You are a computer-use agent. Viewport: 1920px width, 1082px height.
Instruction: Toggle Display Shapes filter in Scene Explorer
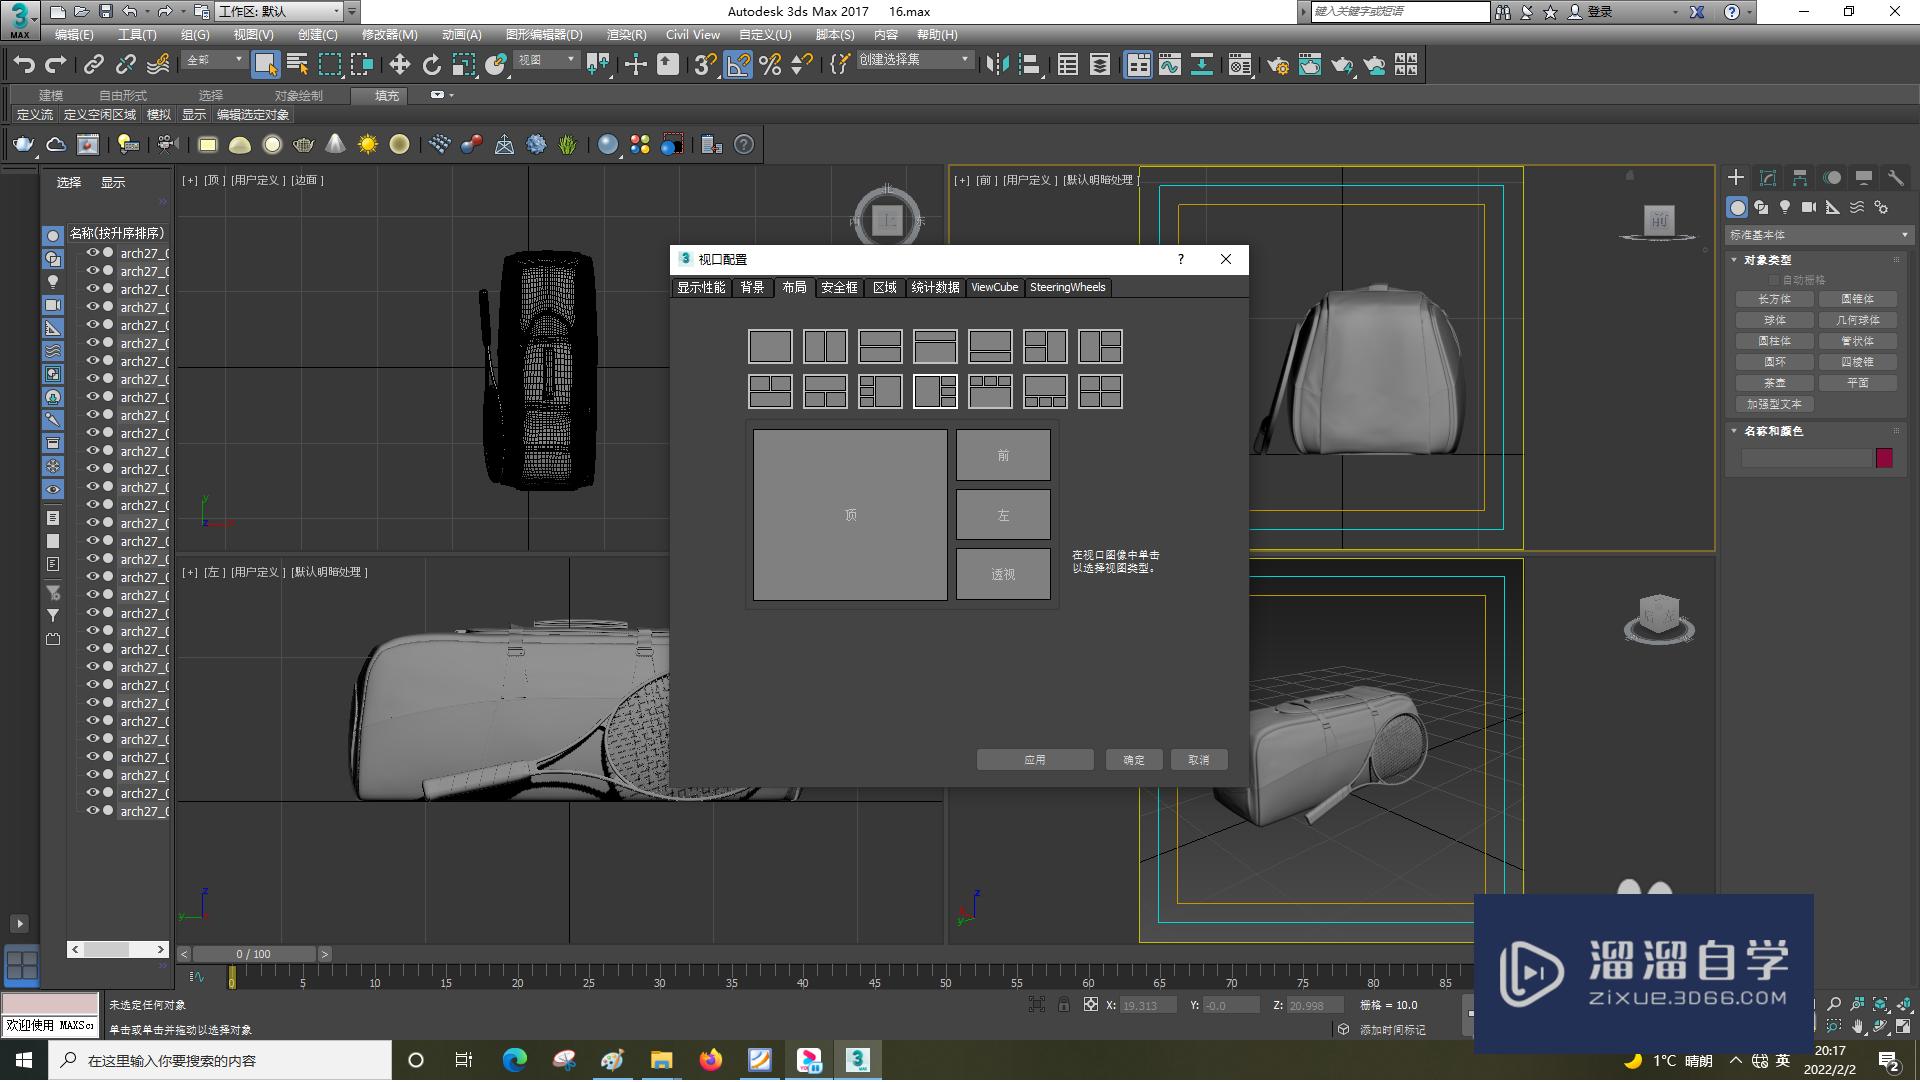point(53,259)
